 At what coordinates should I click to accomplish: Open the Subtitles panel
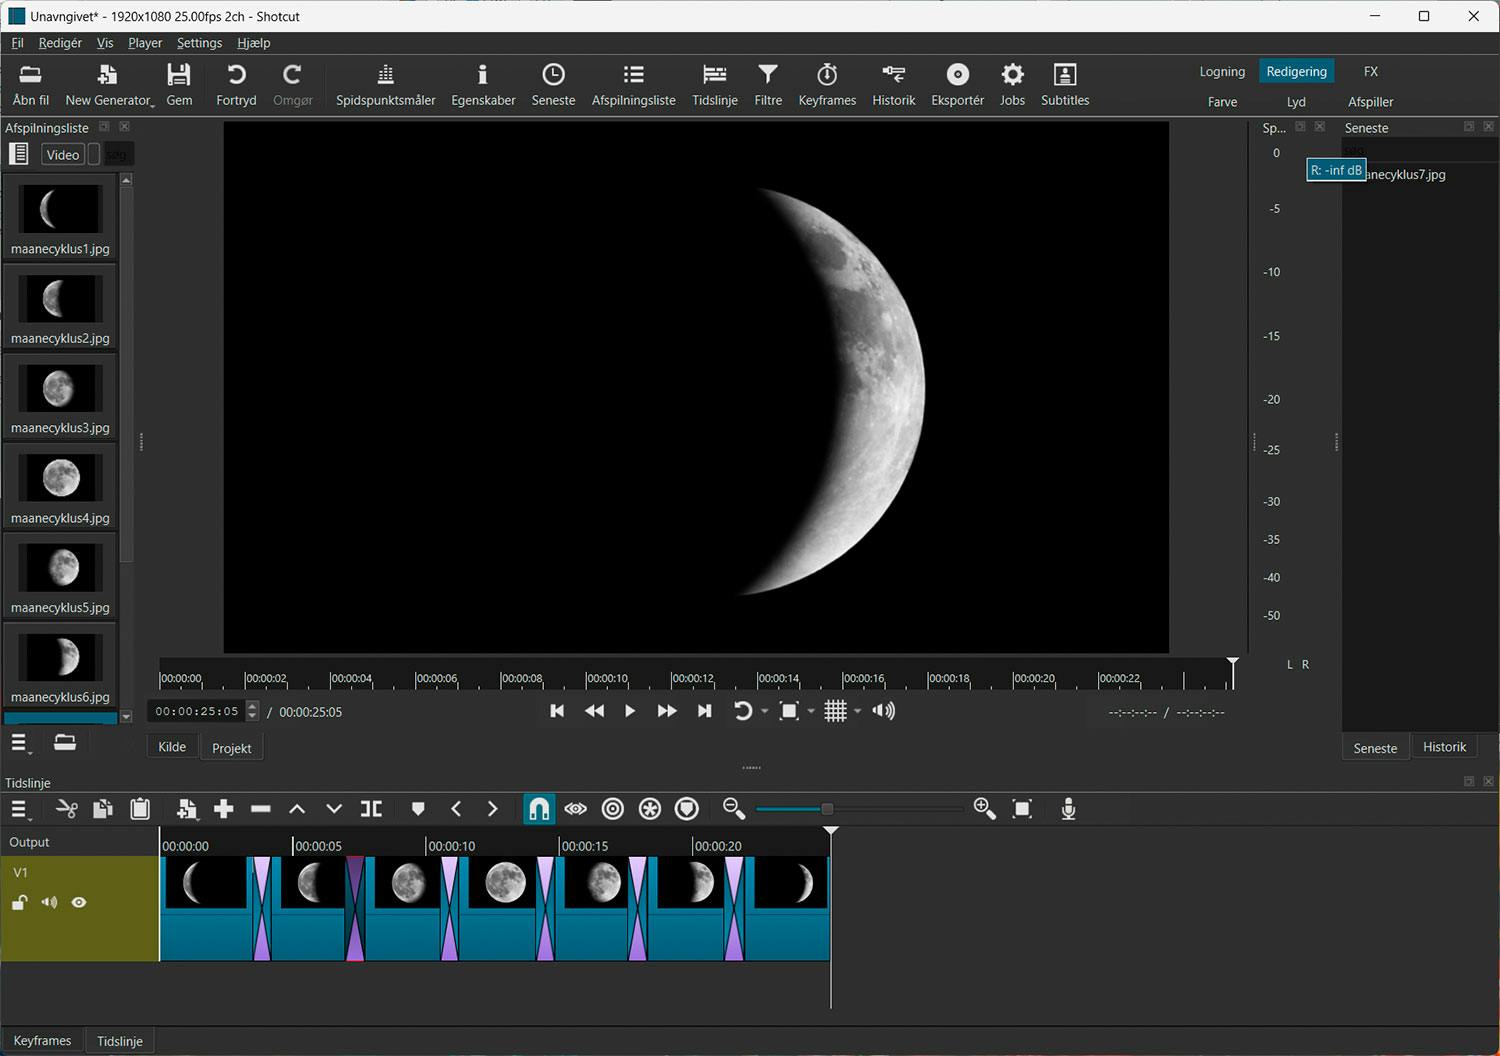[1064, 84]
